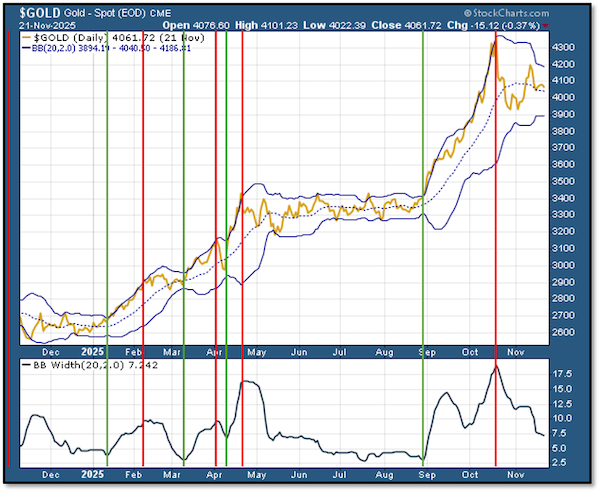Select the Close 4061.72 header value
The width and height of the screenshot is (600, 493).
406,25
